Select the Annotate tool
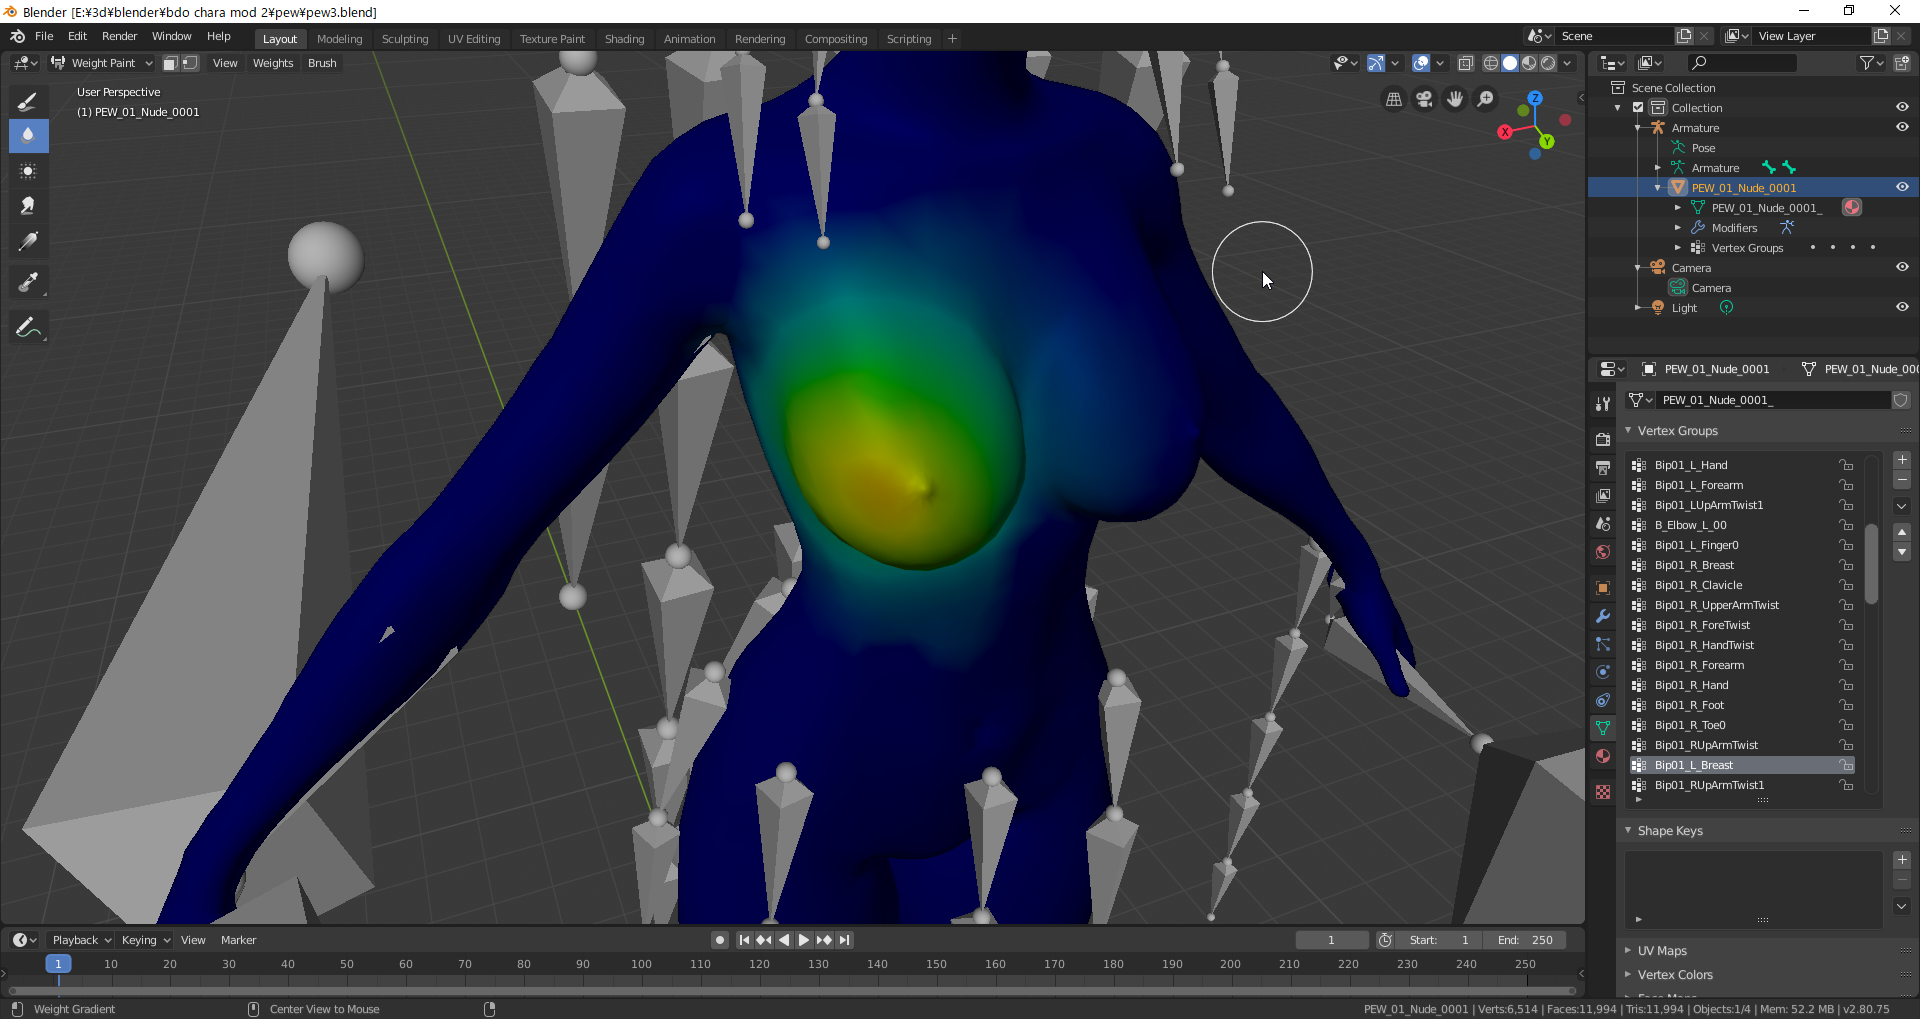The height and width of the screenshot is (1019, 1920). [x=28, y=328]
